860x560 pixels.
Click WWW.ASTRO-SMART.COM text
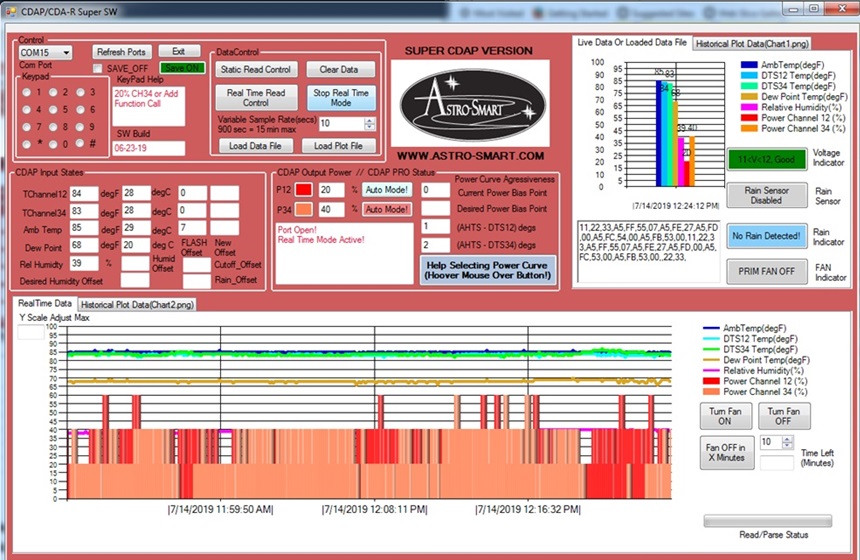(x=471, y=156)
